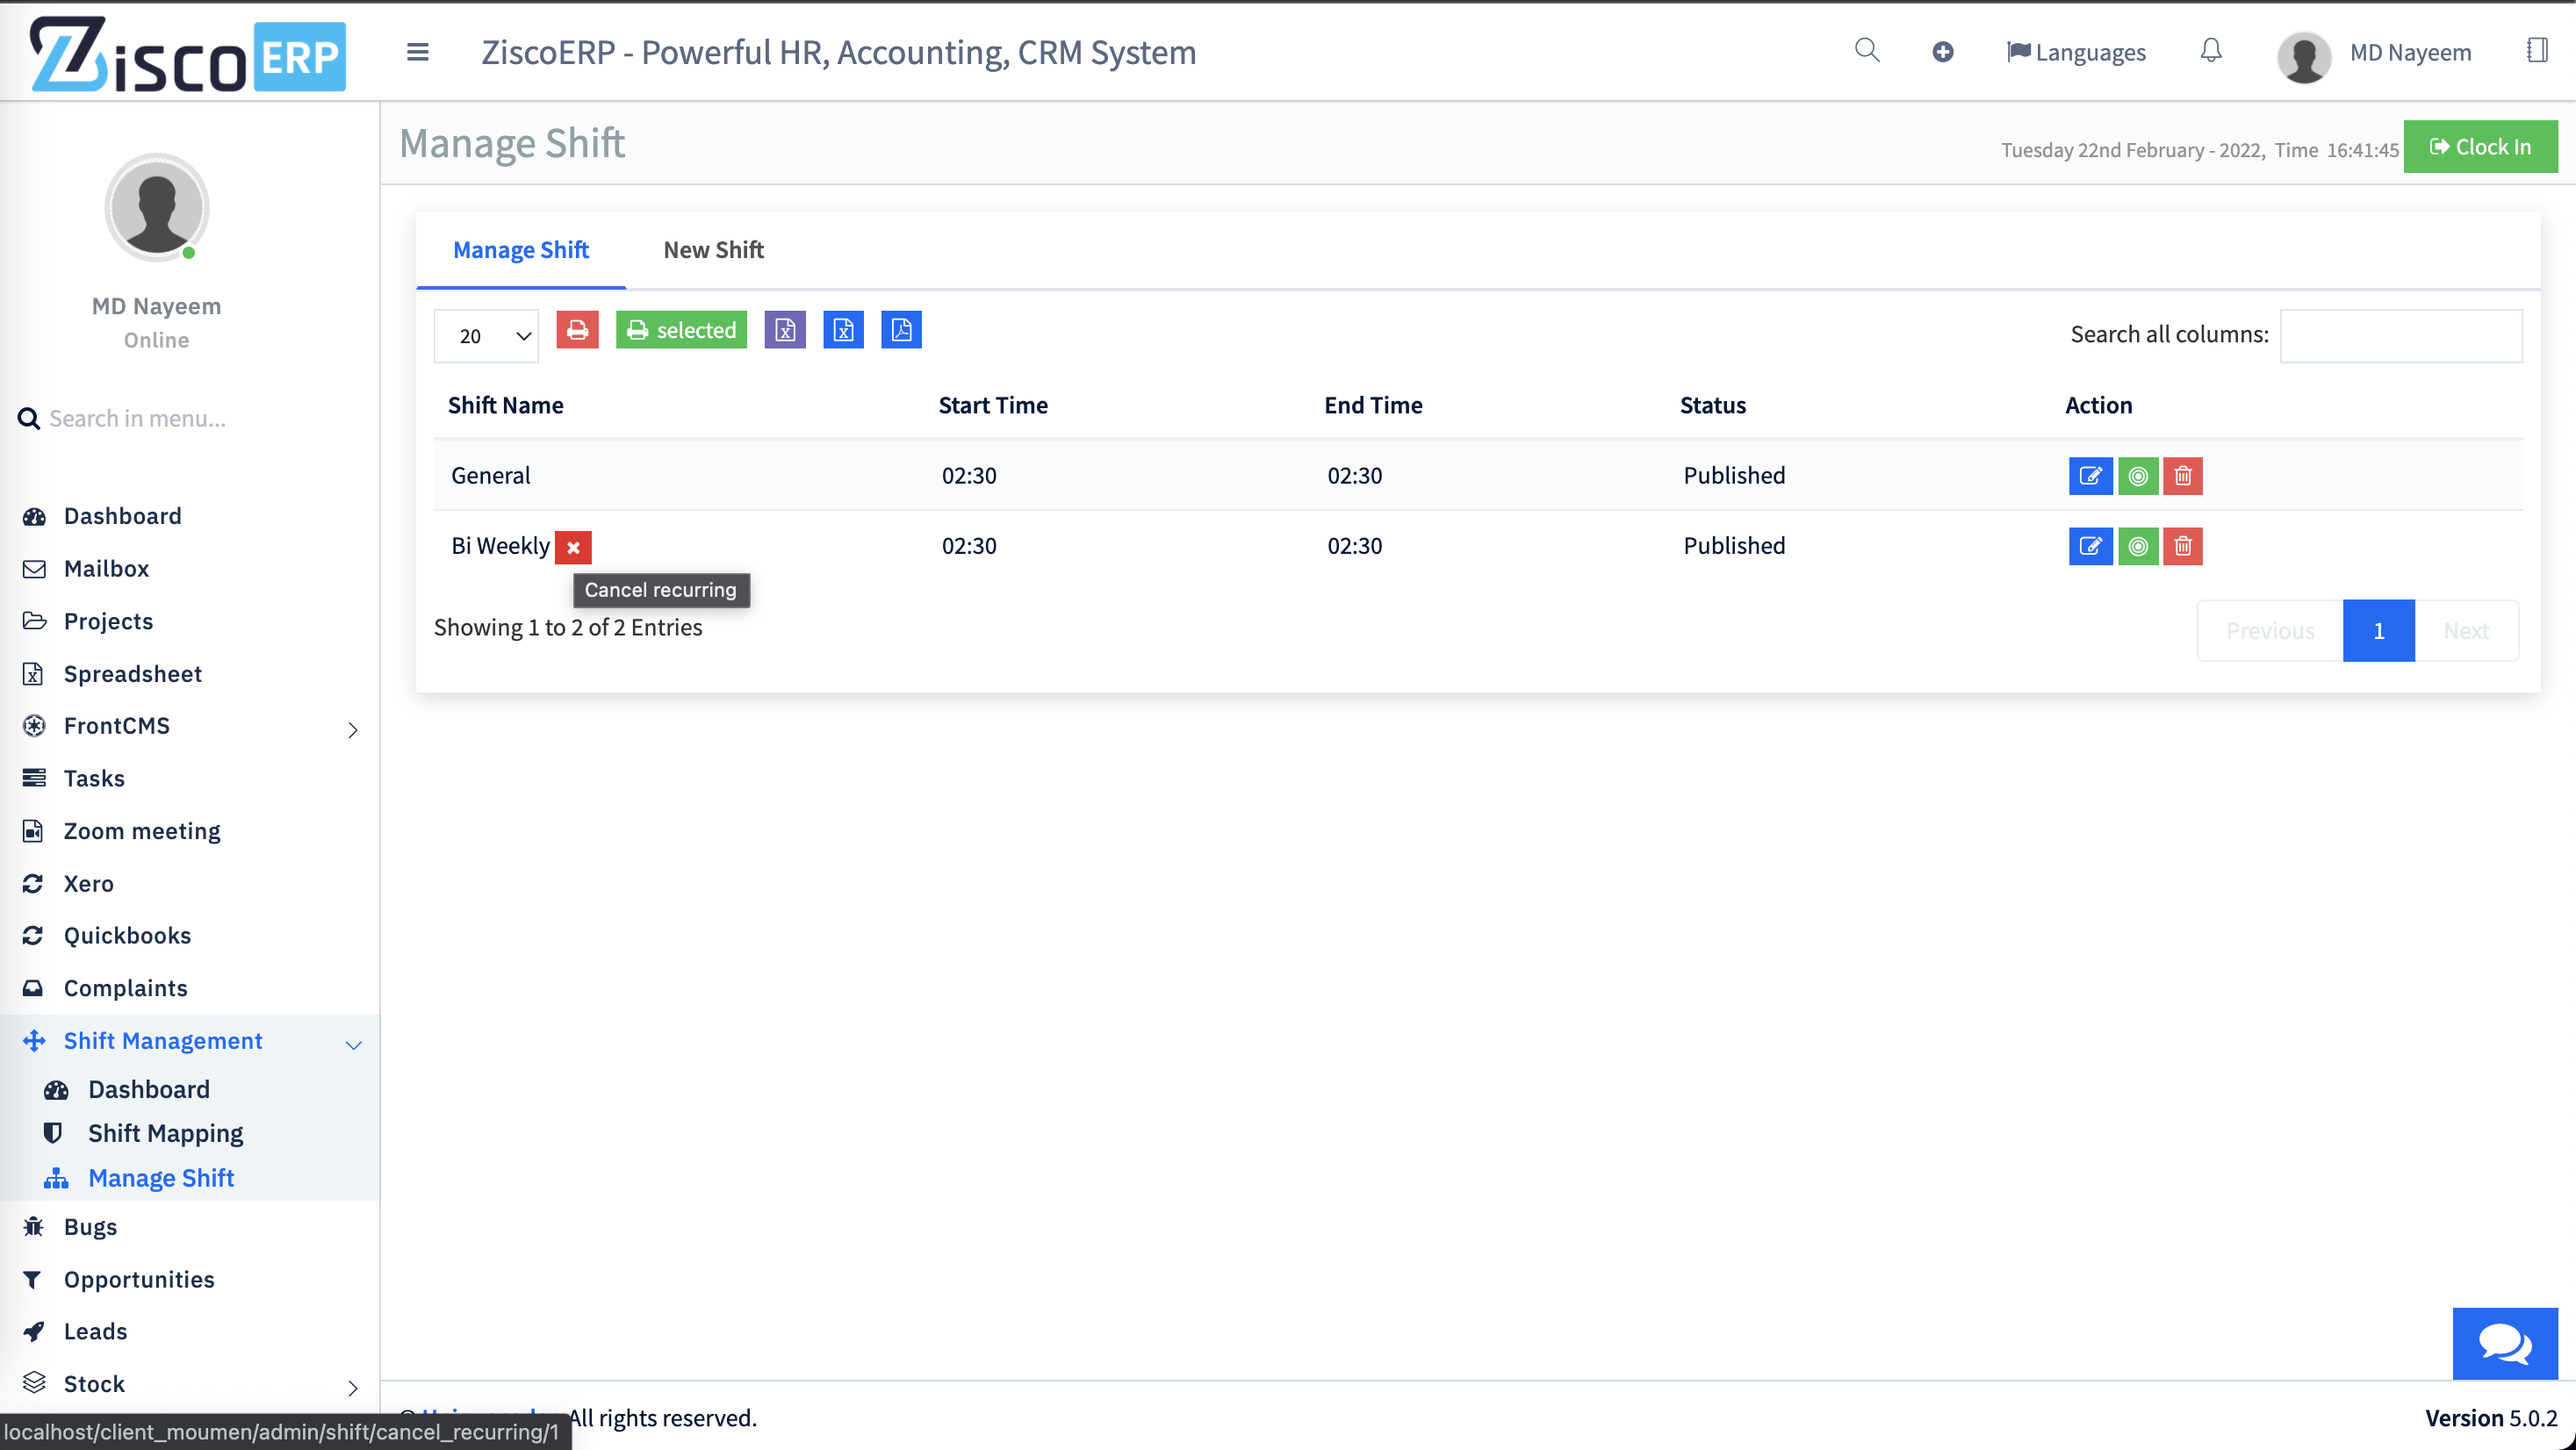
Task: Select the search magnifier in the header
Action: click(1866, 50)
